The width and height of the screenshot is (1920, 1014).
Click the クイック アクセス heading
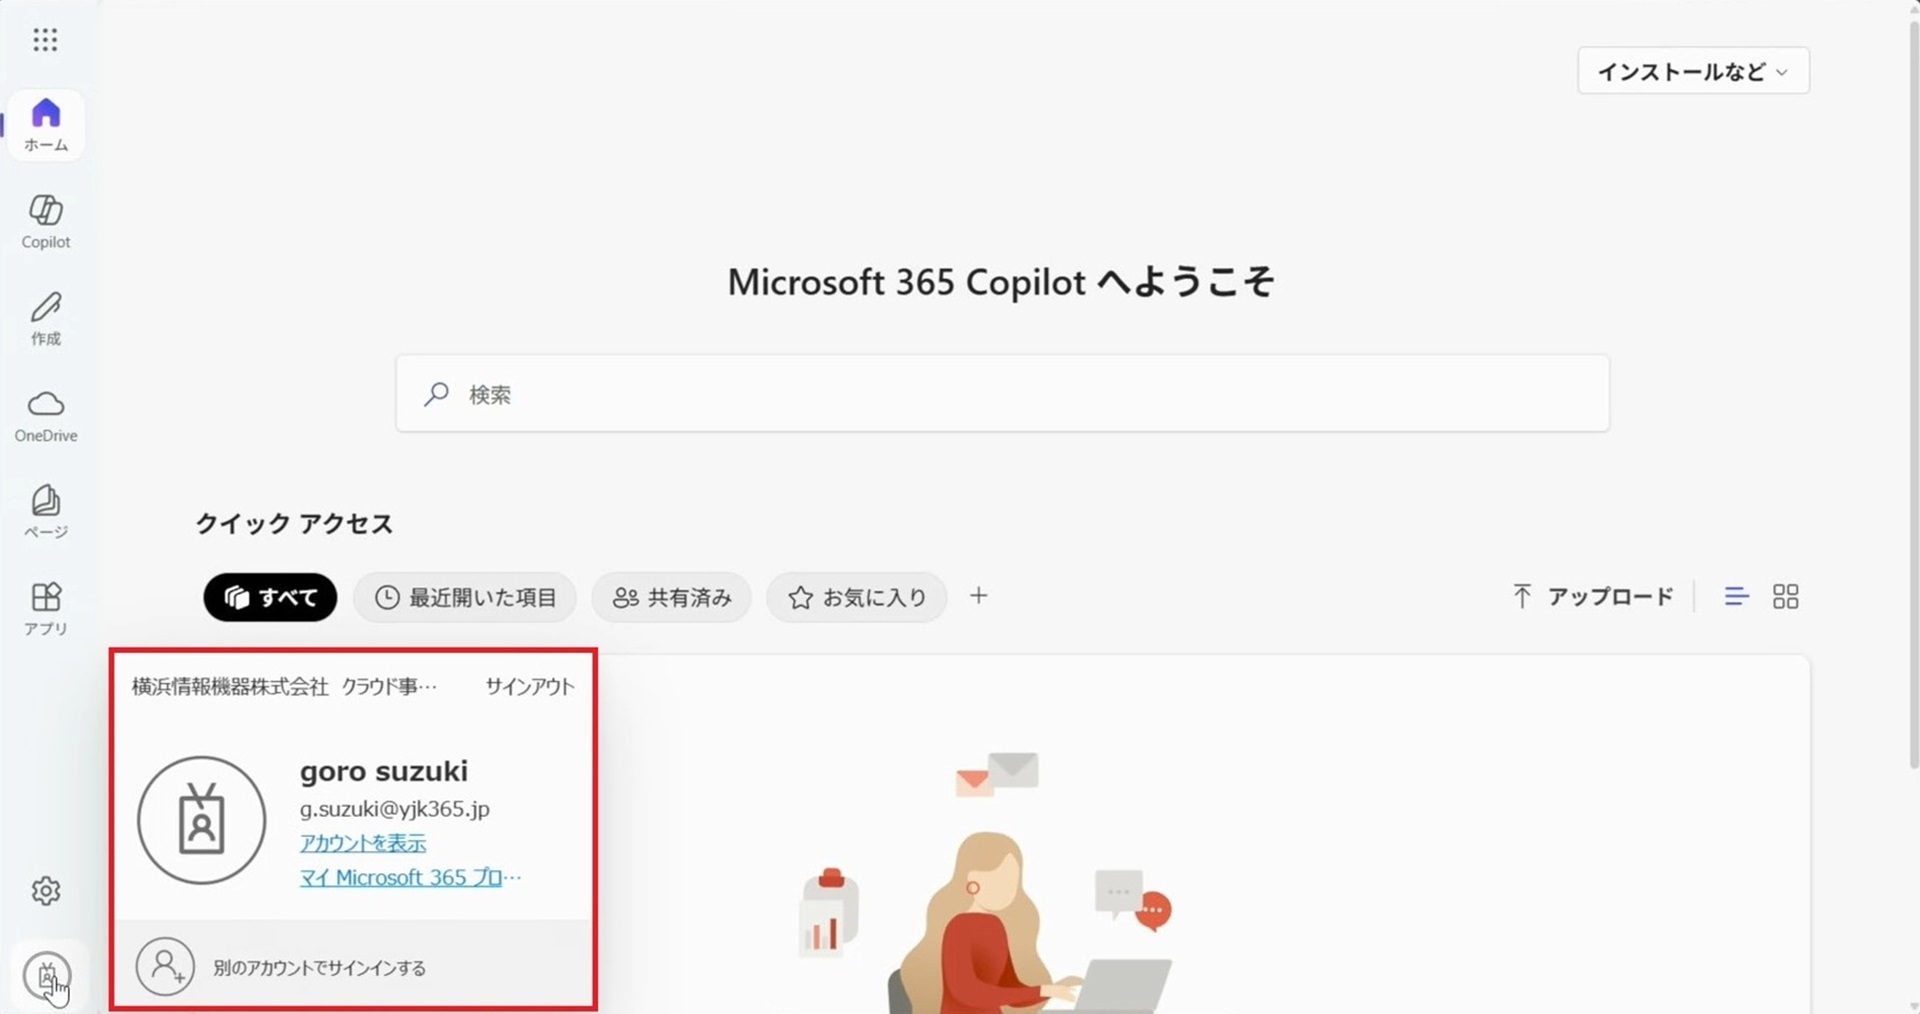294,524
